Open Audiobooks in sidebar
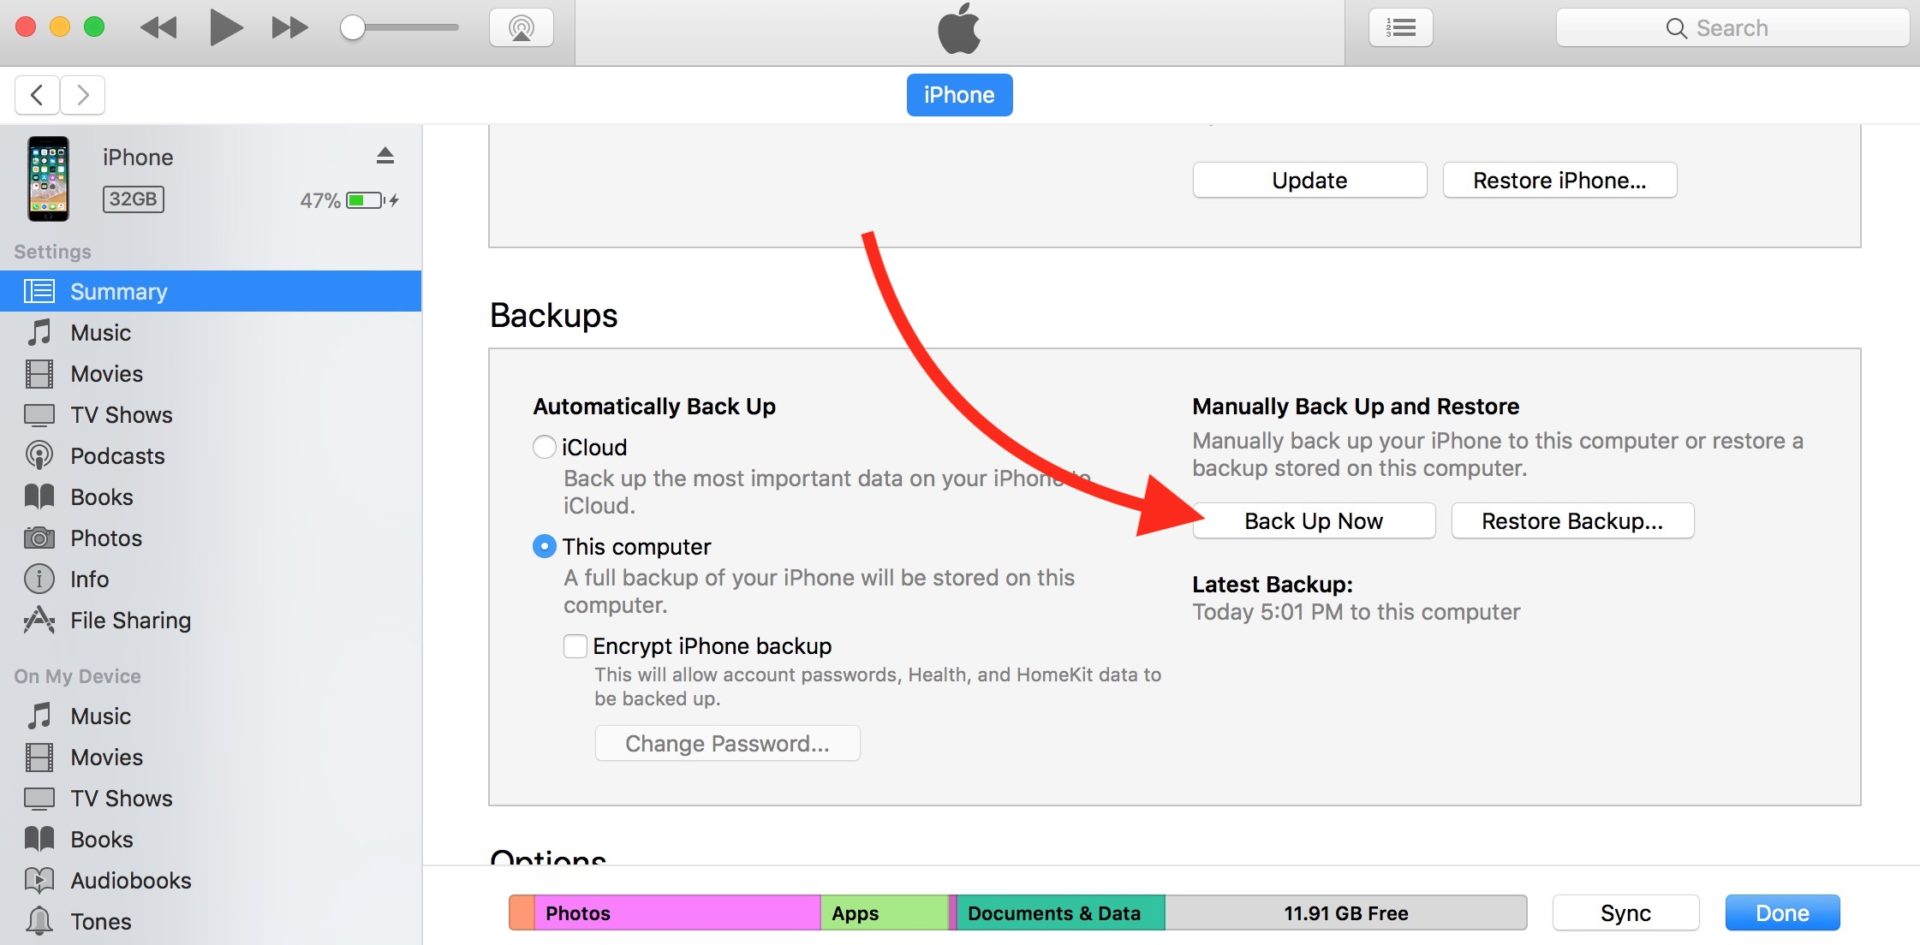The height and width of the screenshot is (945, 1920). [x=210, y=880]
